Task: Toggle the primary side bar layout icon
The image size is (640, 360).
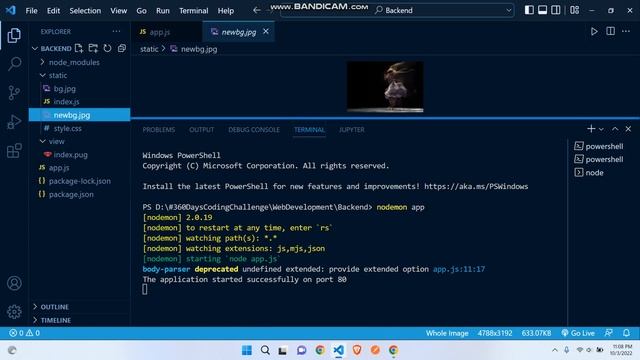Action: [x=529, y=10]
